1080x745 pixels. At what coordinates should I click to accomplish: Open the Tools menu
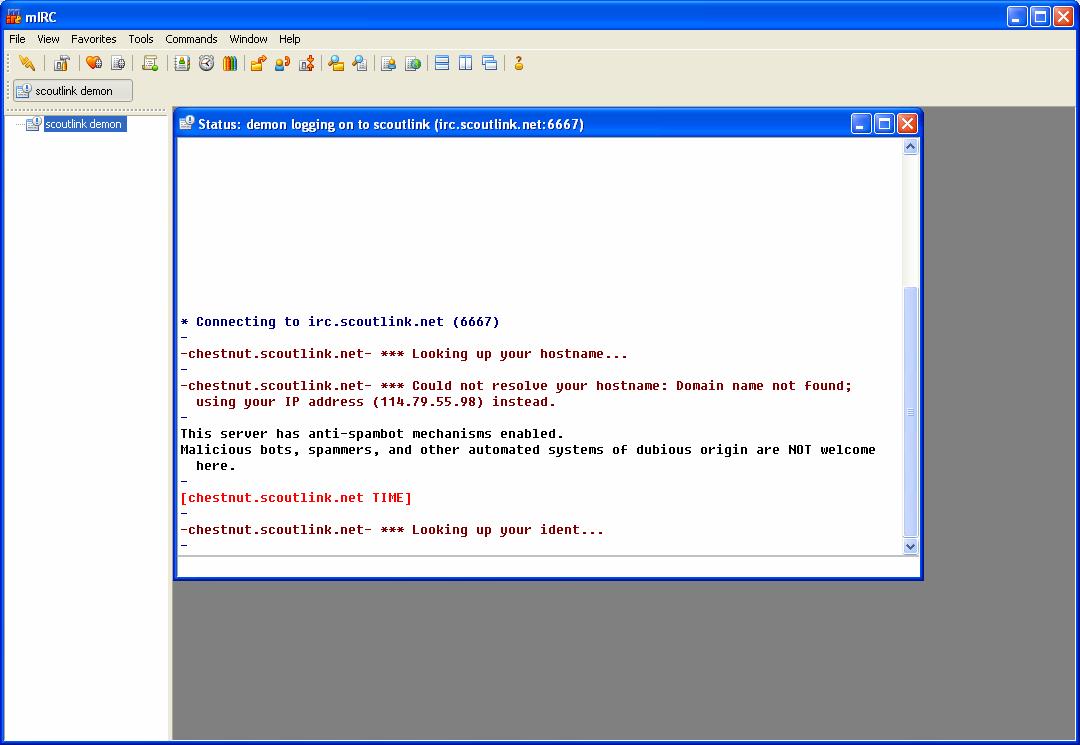pos(141,39)
